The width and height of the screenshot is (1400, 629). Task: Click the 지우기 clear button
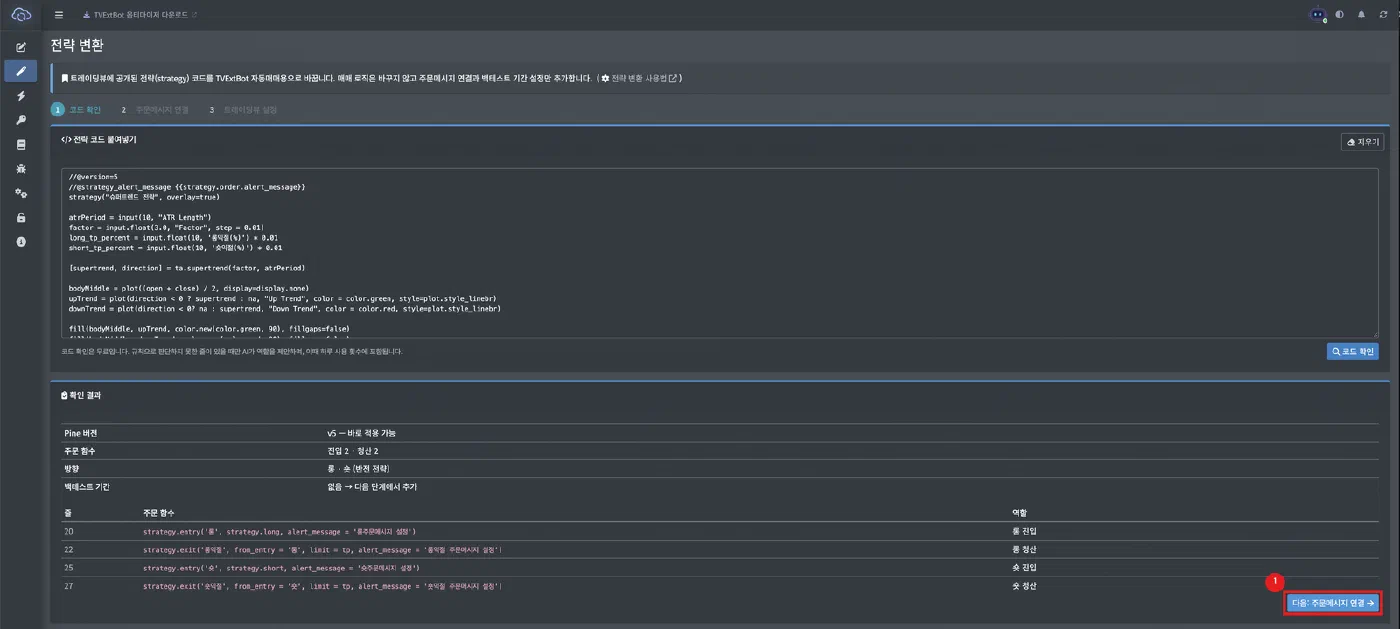[1362, 142]
